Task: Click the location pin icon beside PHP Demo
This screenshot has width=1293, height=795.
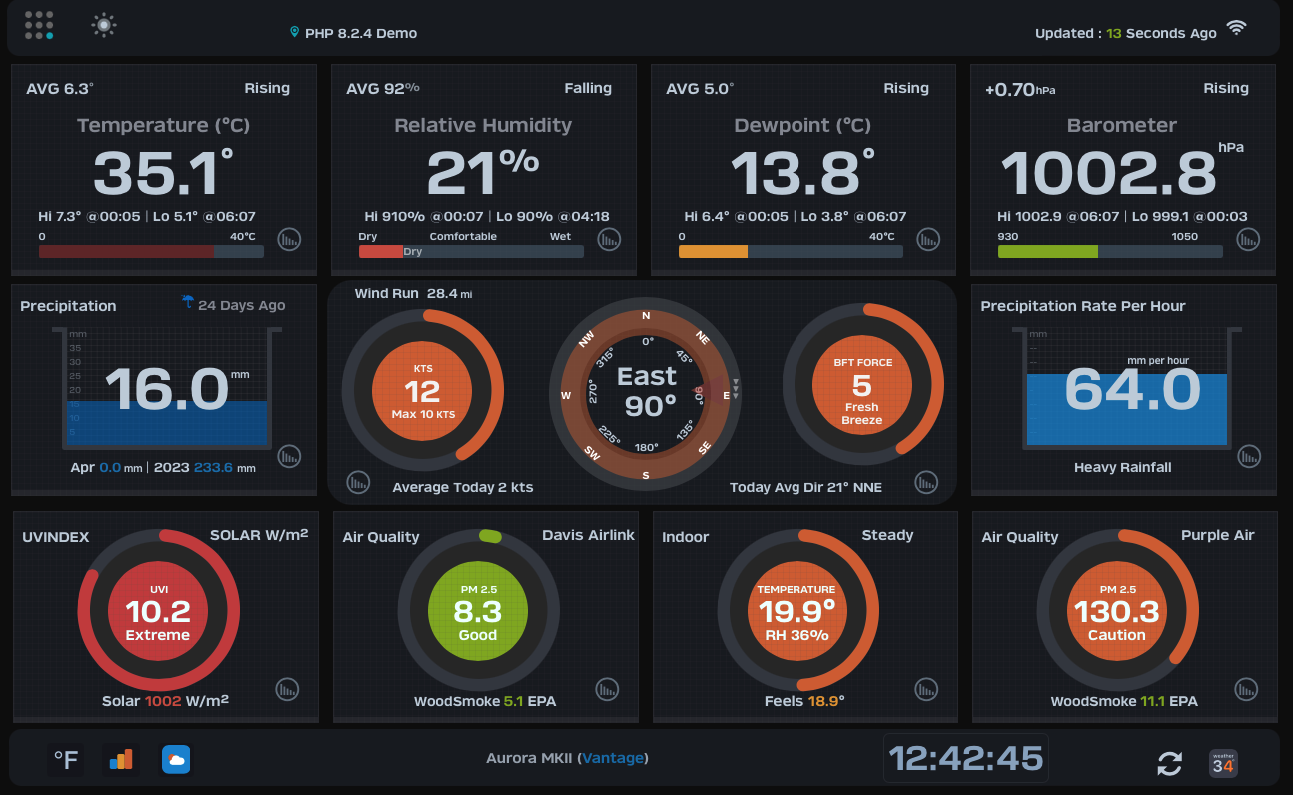Action: (294, 32)
